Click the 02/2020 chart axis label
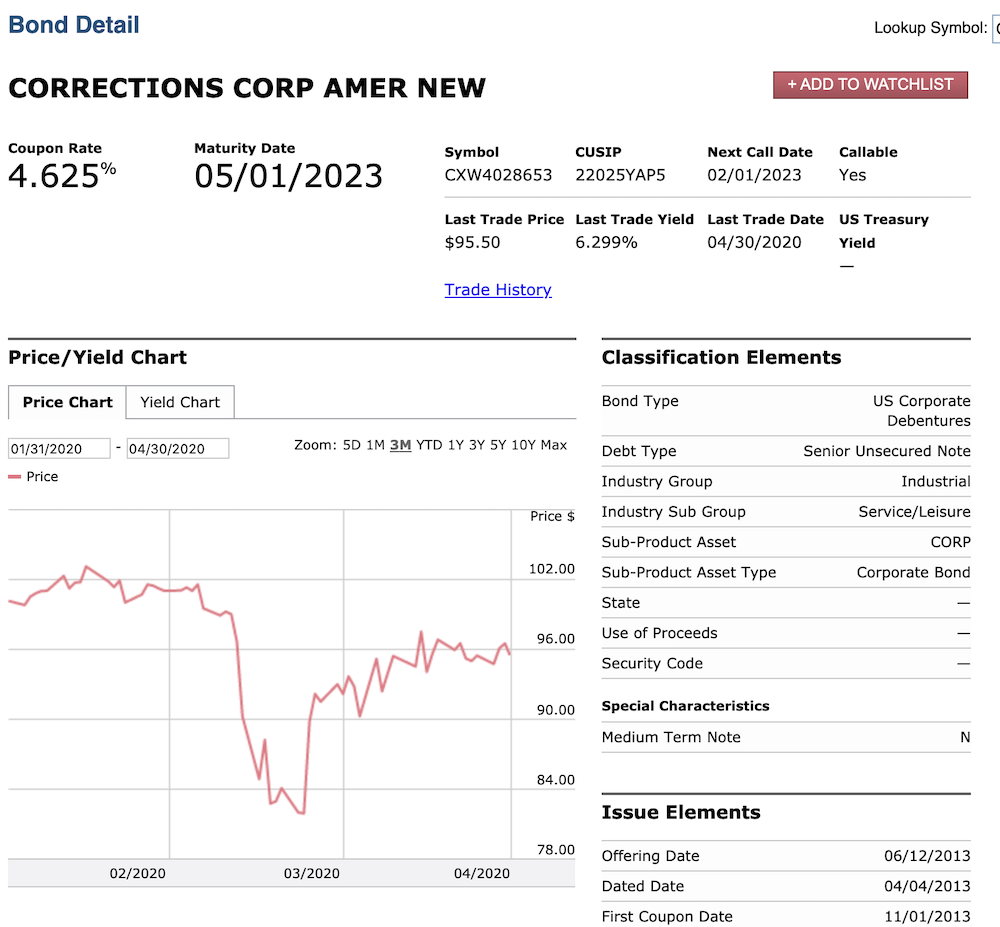This screenshot has width=1000, height=927. (x=137, y=873)
